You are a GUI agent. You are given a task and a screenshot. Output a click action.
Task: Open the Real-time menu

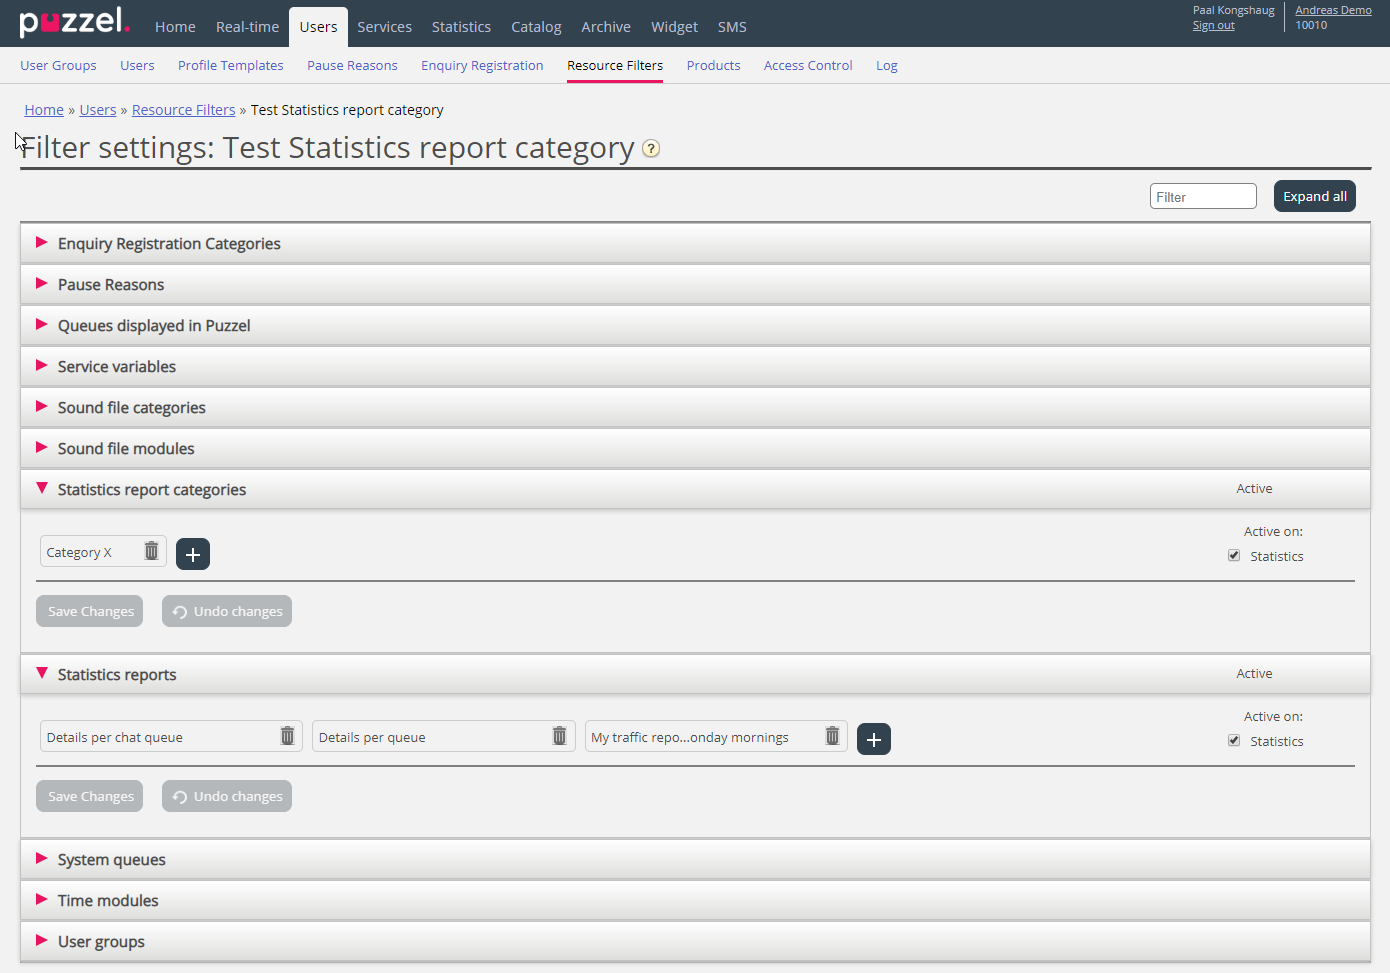pos(247,27)
